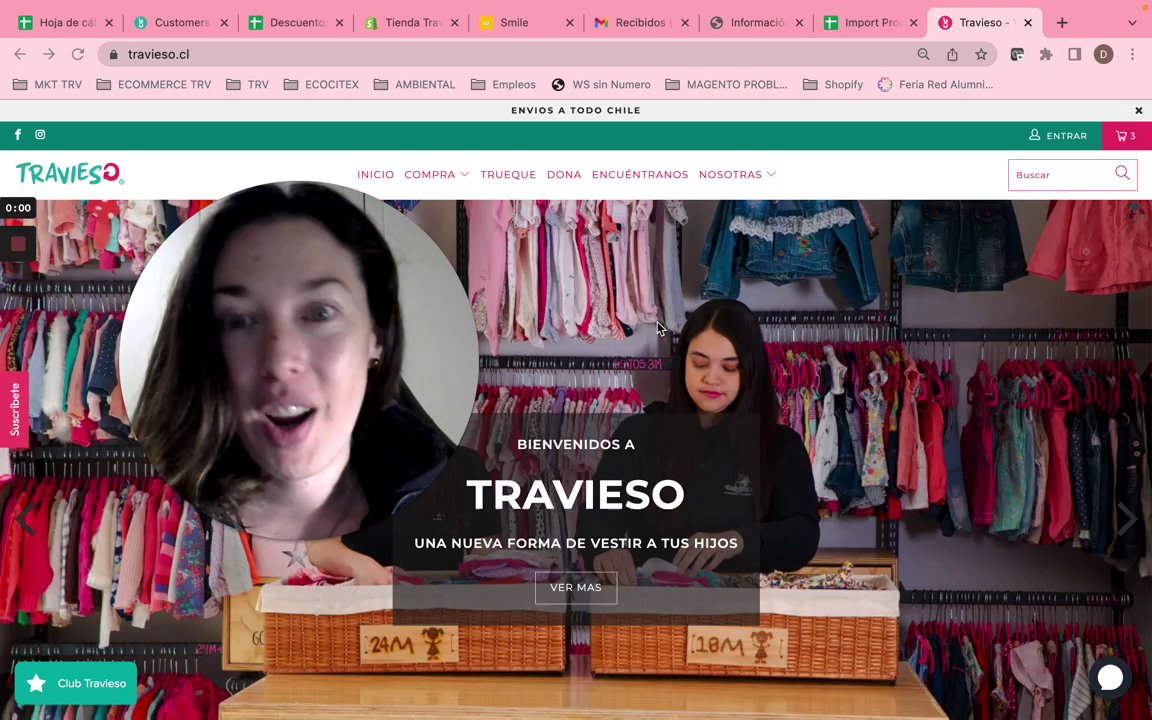This screenshot has height=720, width=1152.
Task: Open the ECOMMERCE TRV bookmarks folder
Action: pyautogui.click(x=154, y=84)
